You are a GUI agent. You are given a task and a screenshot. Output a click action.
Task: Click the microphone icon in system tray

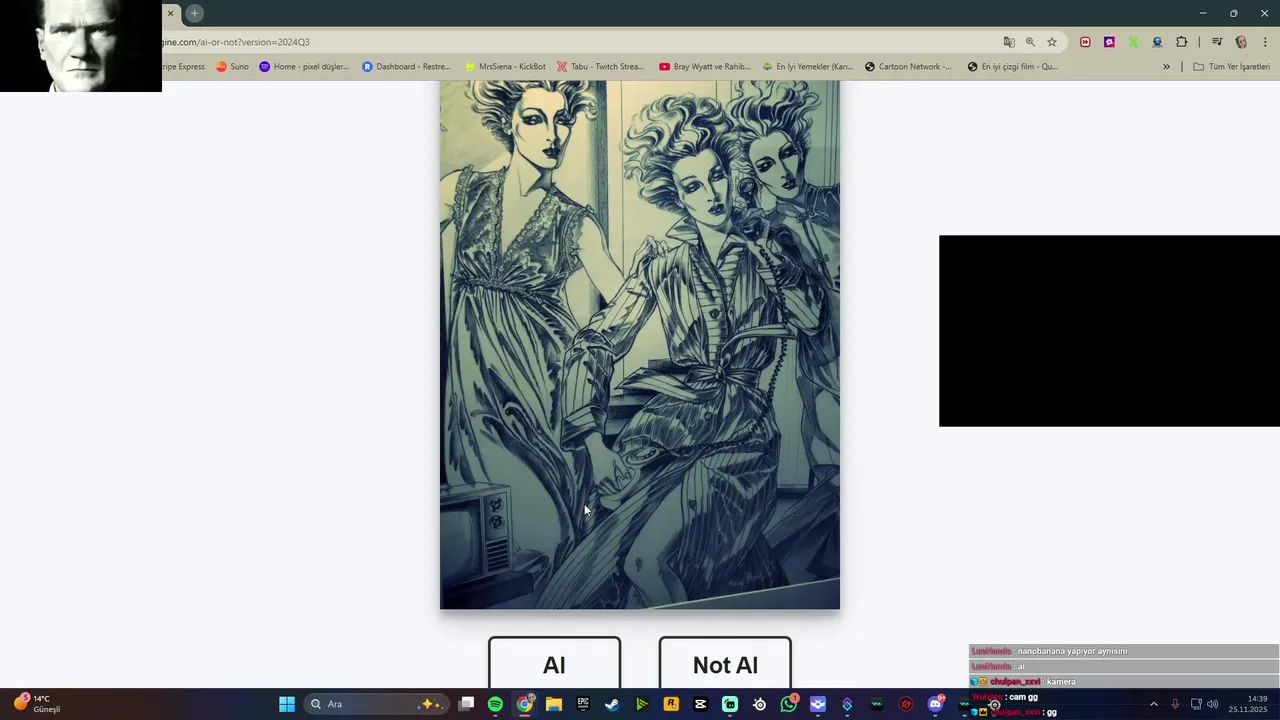point(1175,704)
